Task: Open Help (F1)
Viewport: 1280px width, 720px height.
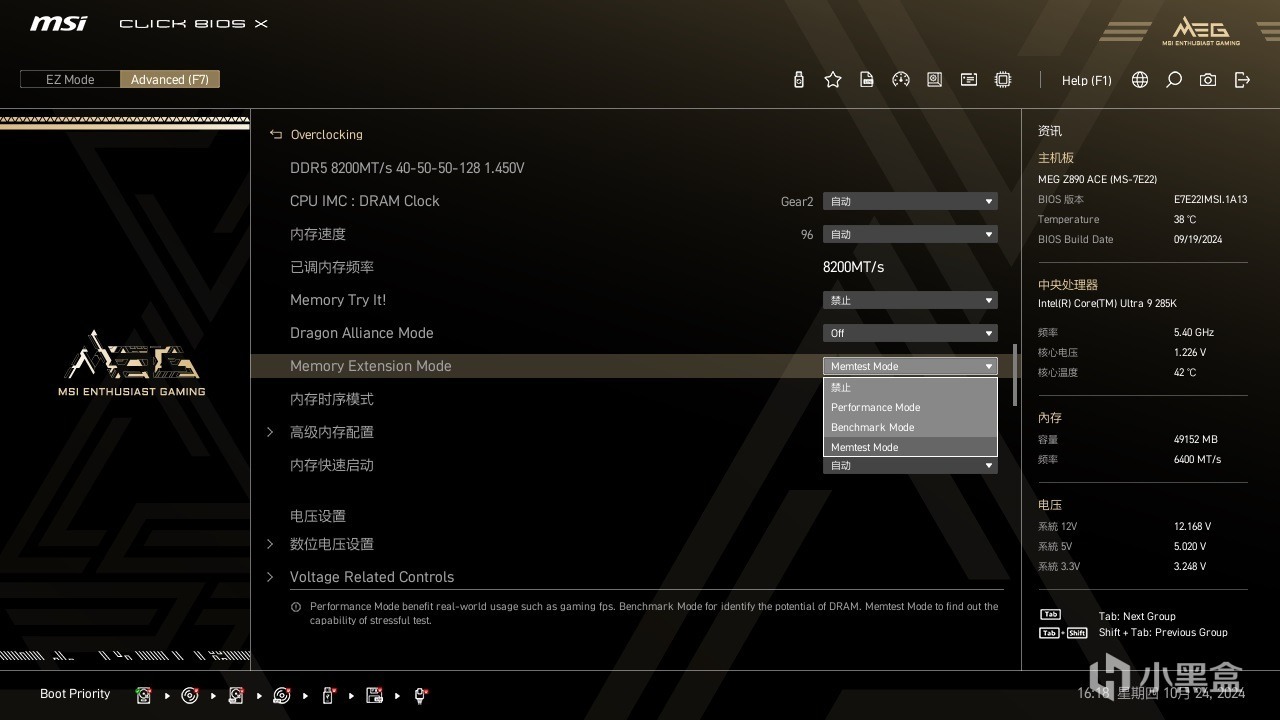Action: pos(1086,80)
